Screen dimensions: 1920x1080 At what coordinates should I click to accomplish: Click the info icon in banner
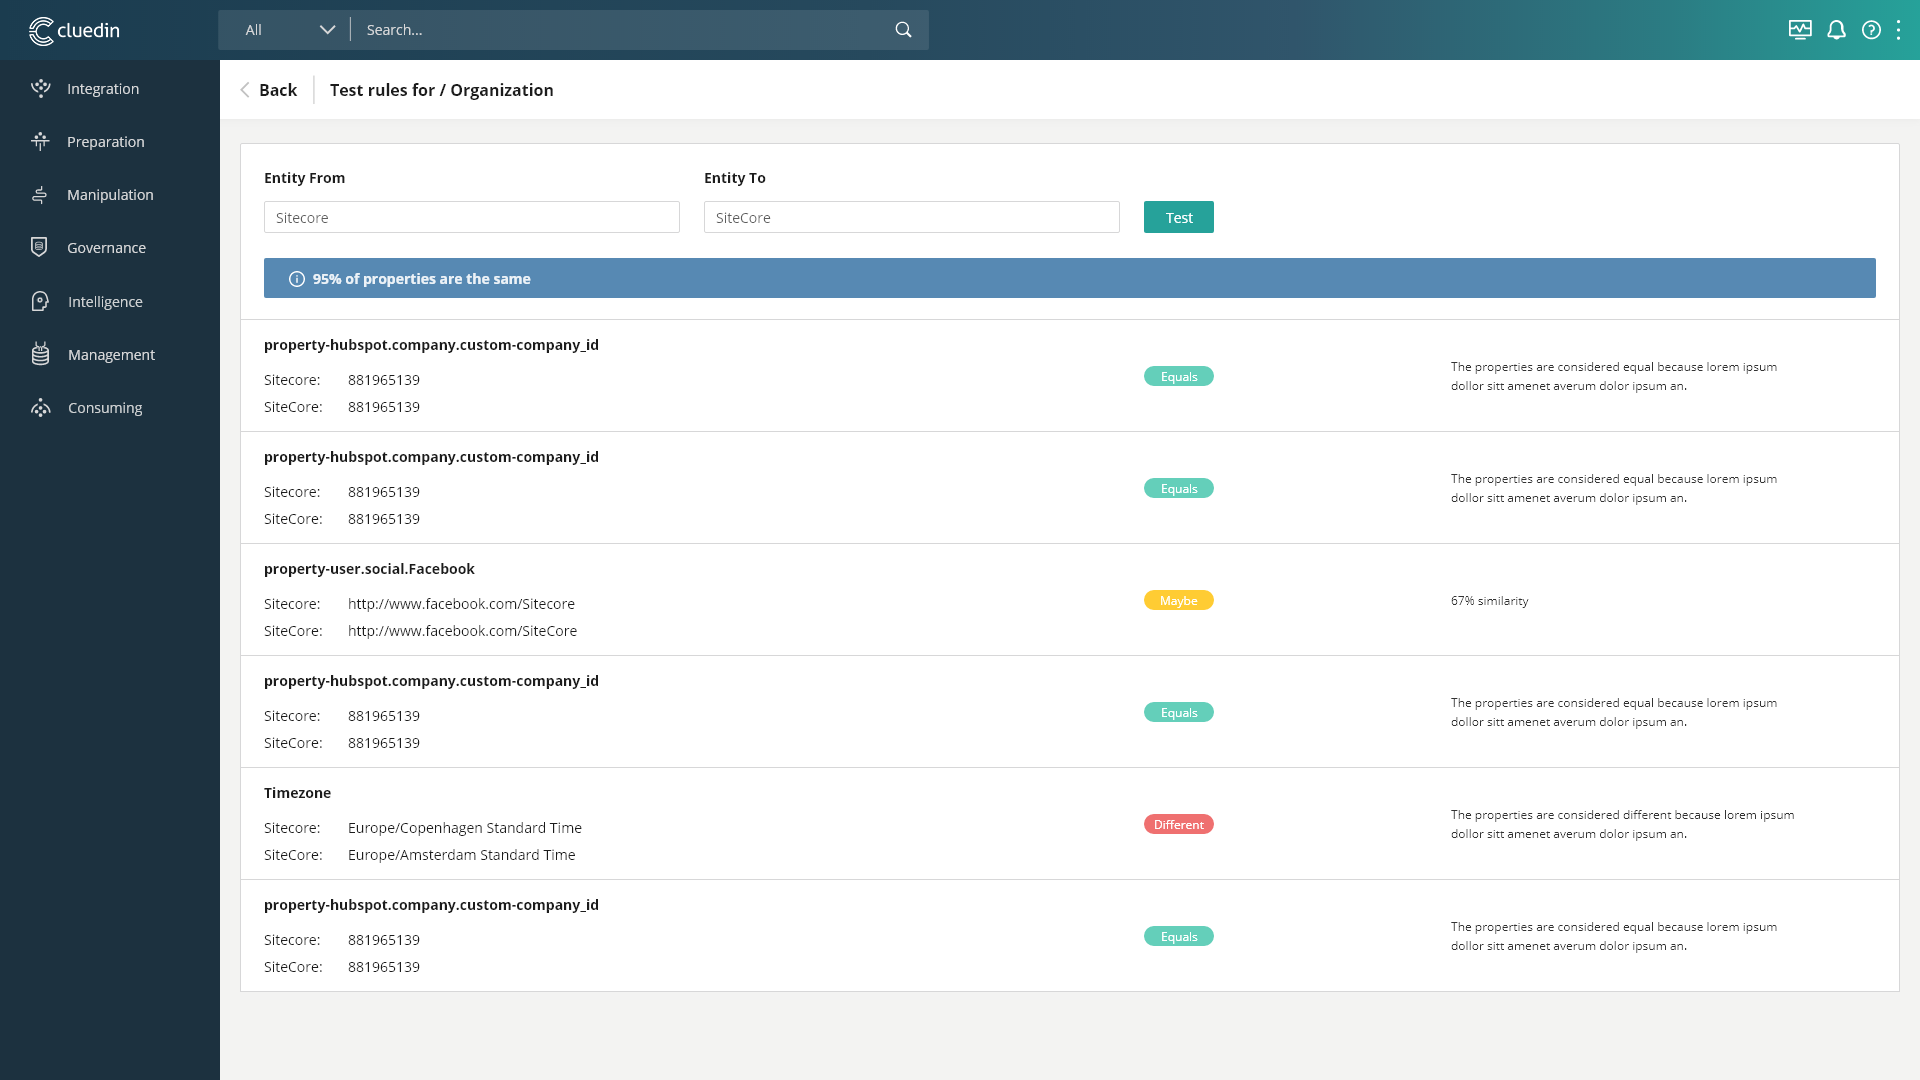tap(297, 279)
